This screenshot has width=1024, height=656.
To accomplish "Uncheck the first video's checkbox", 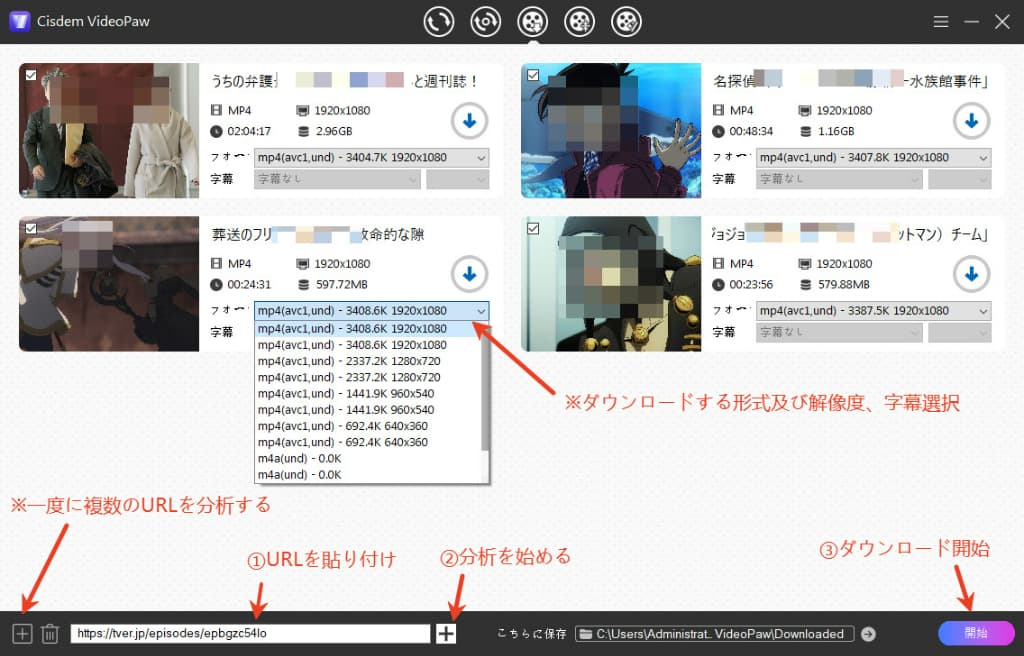I will click(31, 75).
